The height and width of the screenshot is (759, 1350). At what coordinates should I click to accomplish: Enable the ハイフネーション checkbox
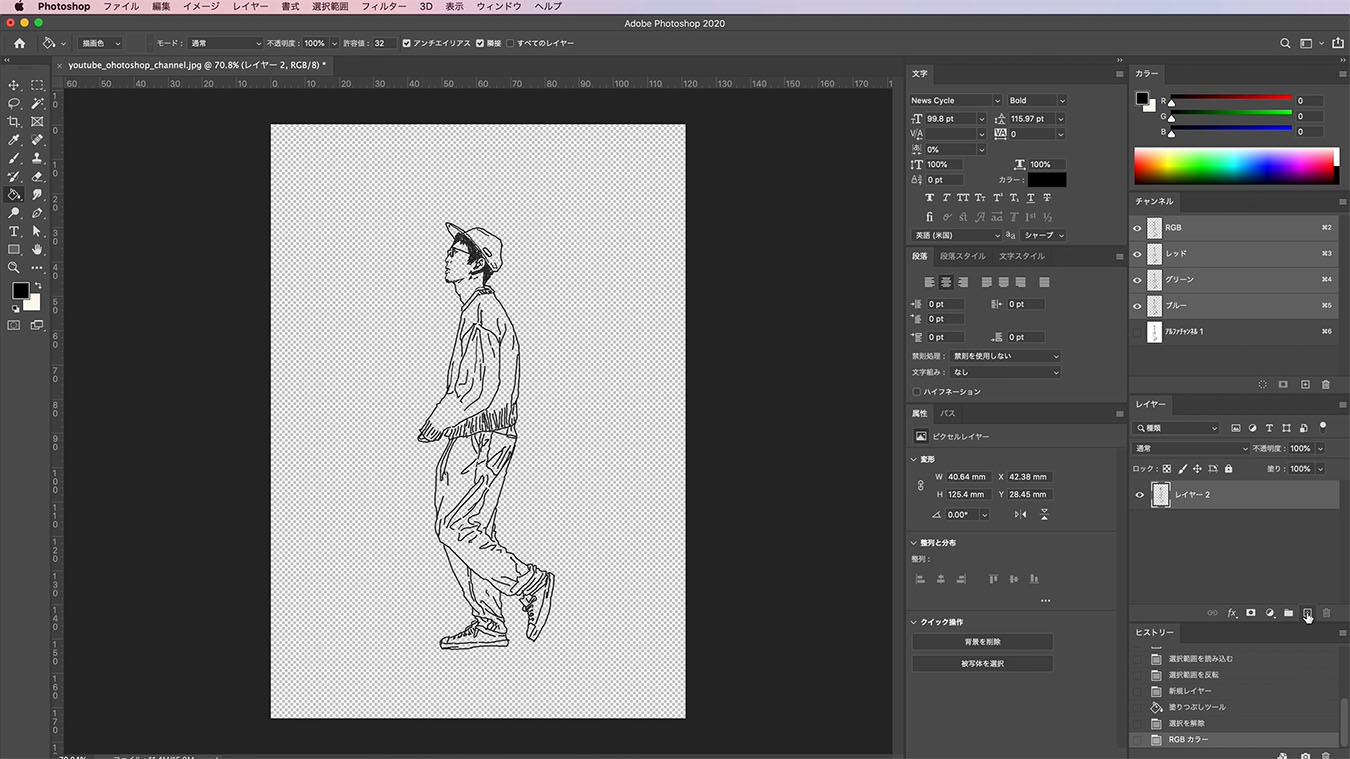(x=916, y=392)
